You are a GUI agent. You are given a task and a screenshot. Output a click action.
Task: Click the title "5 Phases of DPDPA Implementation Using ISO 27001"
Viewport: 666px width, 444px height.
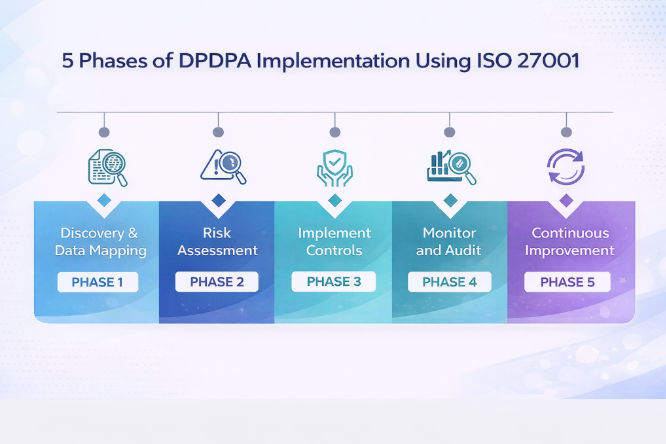click(x=321, y=60)
